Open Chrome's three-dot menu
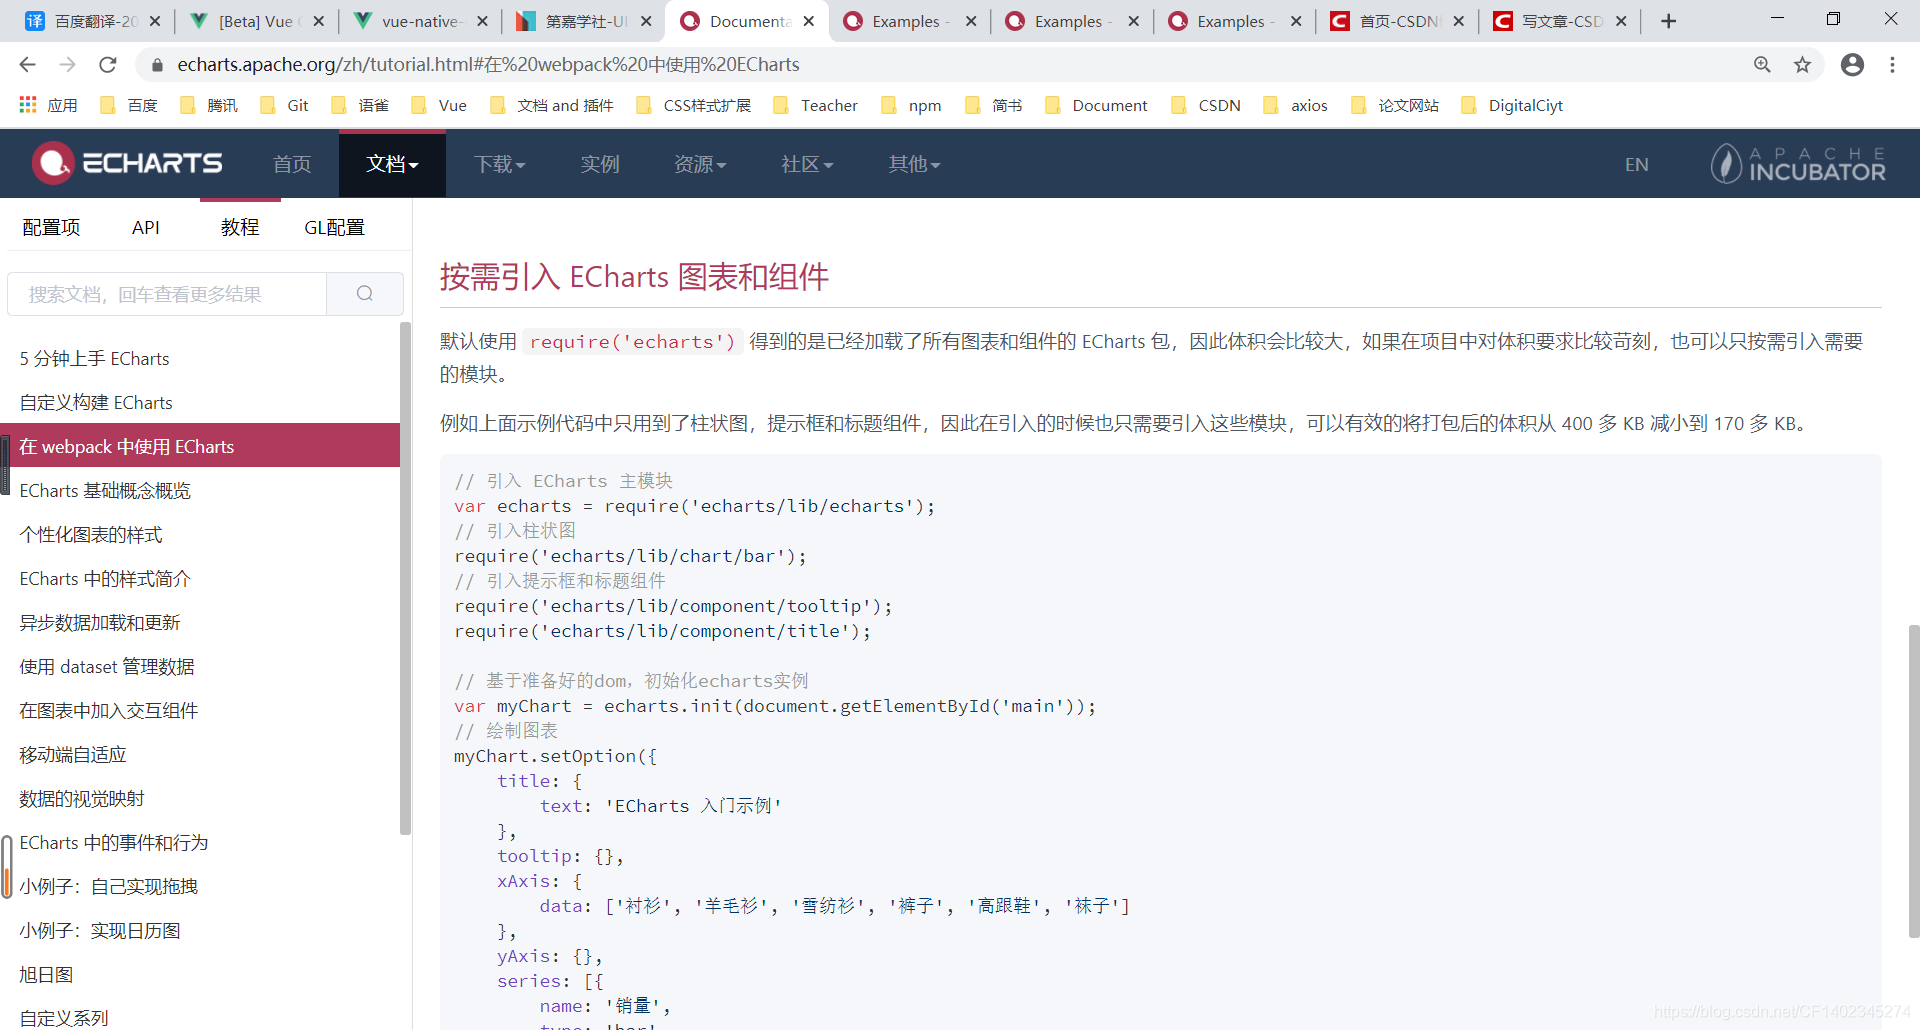The image size is (1920, 1030). [1892, 65]
